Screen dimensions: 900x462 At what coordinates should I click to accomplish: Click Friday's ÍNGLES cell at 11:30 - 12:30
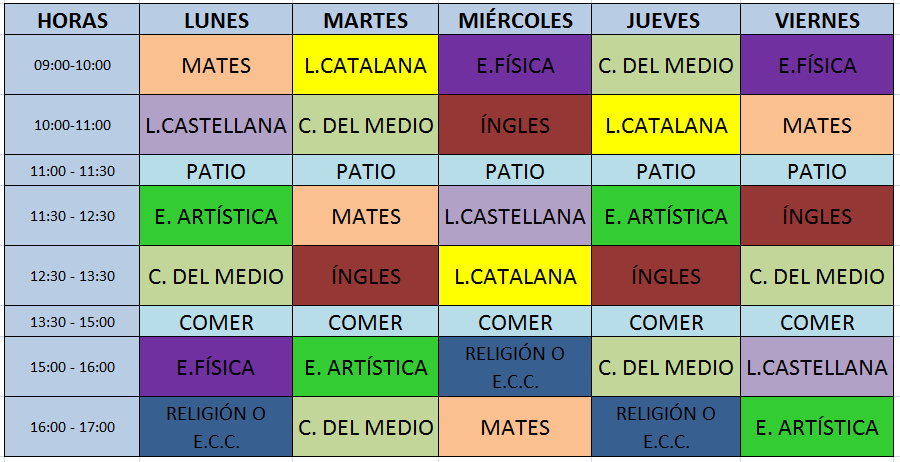click(817, 216)
